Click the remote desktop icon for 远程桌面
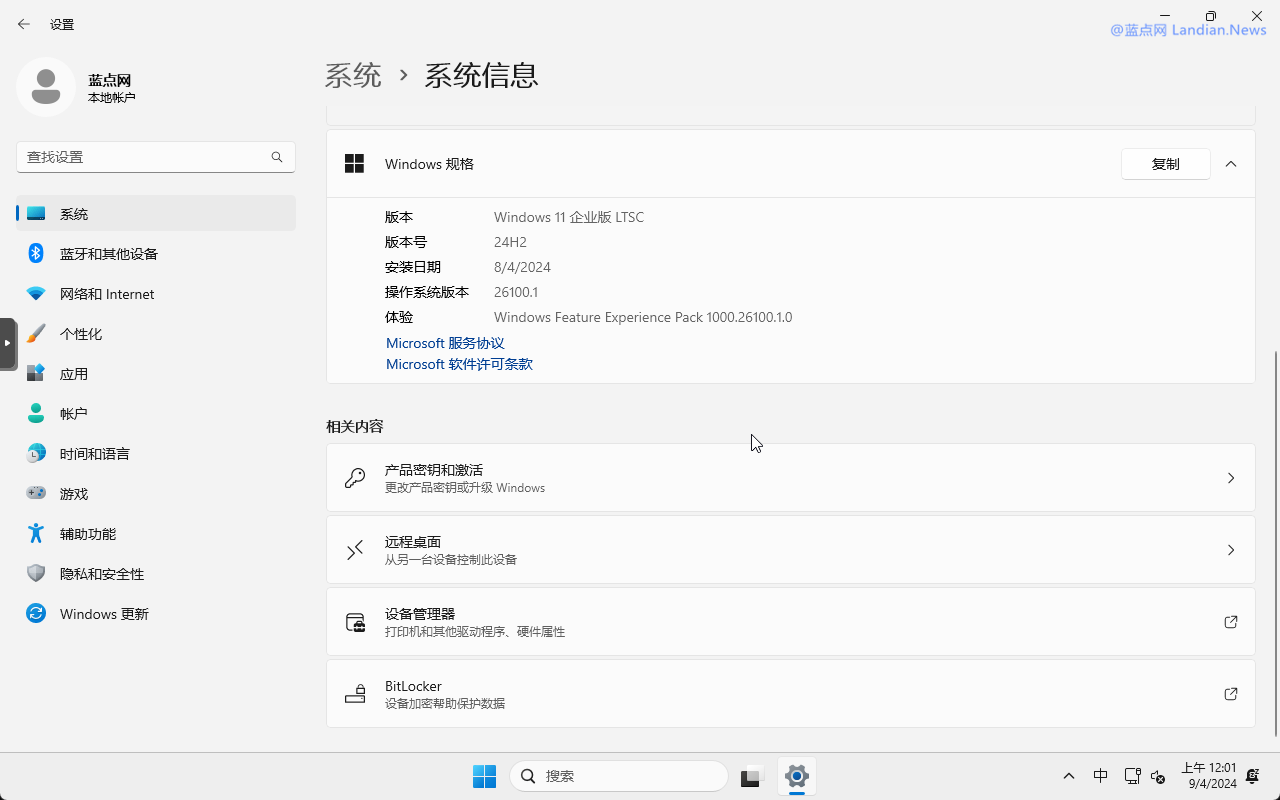Image resolution: width=1280 pixels, height=800 pixels. coord(355,550)
